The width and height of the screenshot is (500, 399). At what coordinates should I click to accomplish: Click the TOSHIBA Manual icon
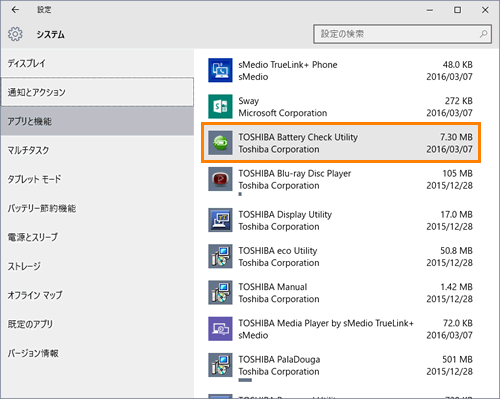tap(220, 293)
